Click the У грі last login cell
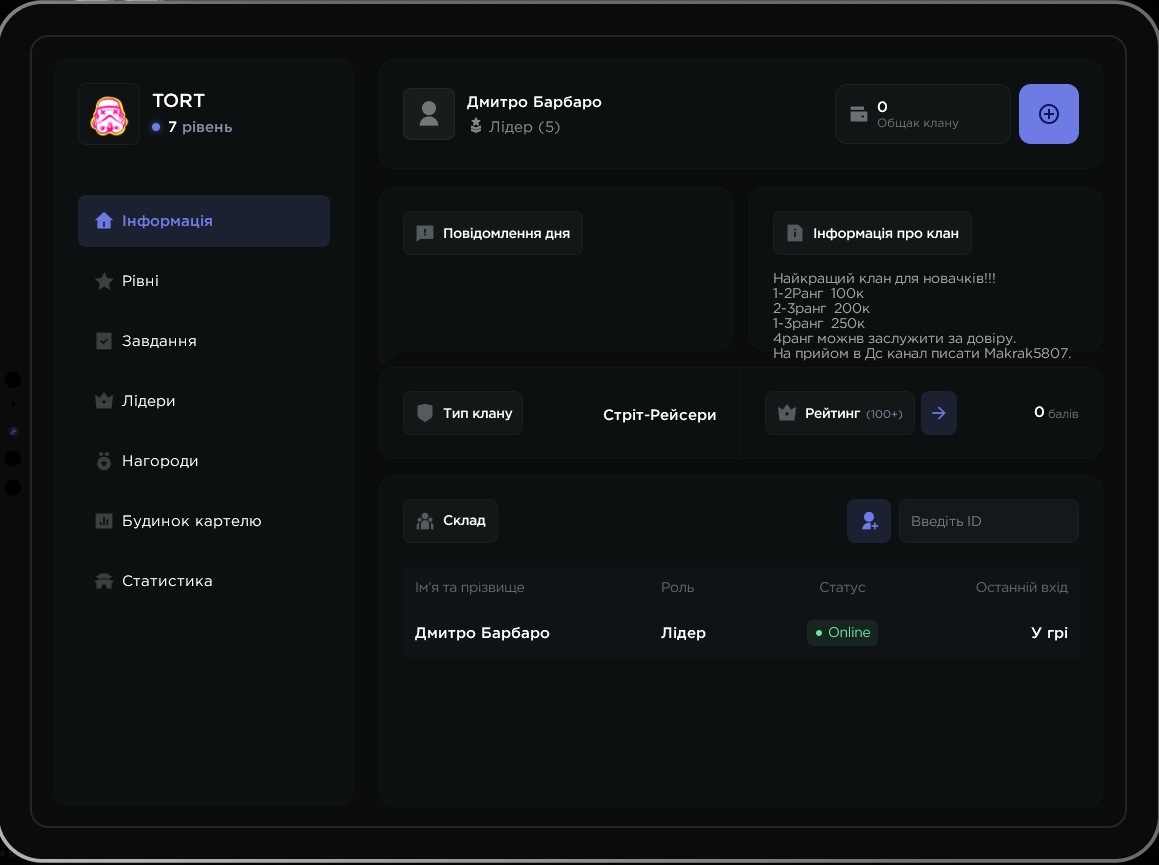 [x=1049, y=633]
